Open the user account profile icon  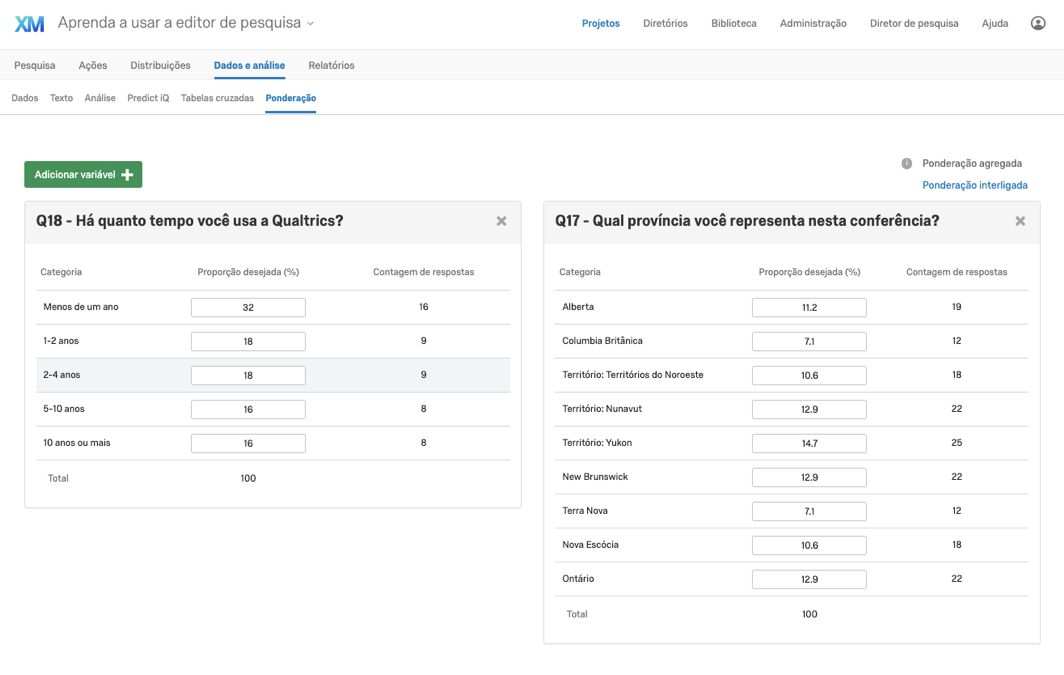[x=1038, y=23]
